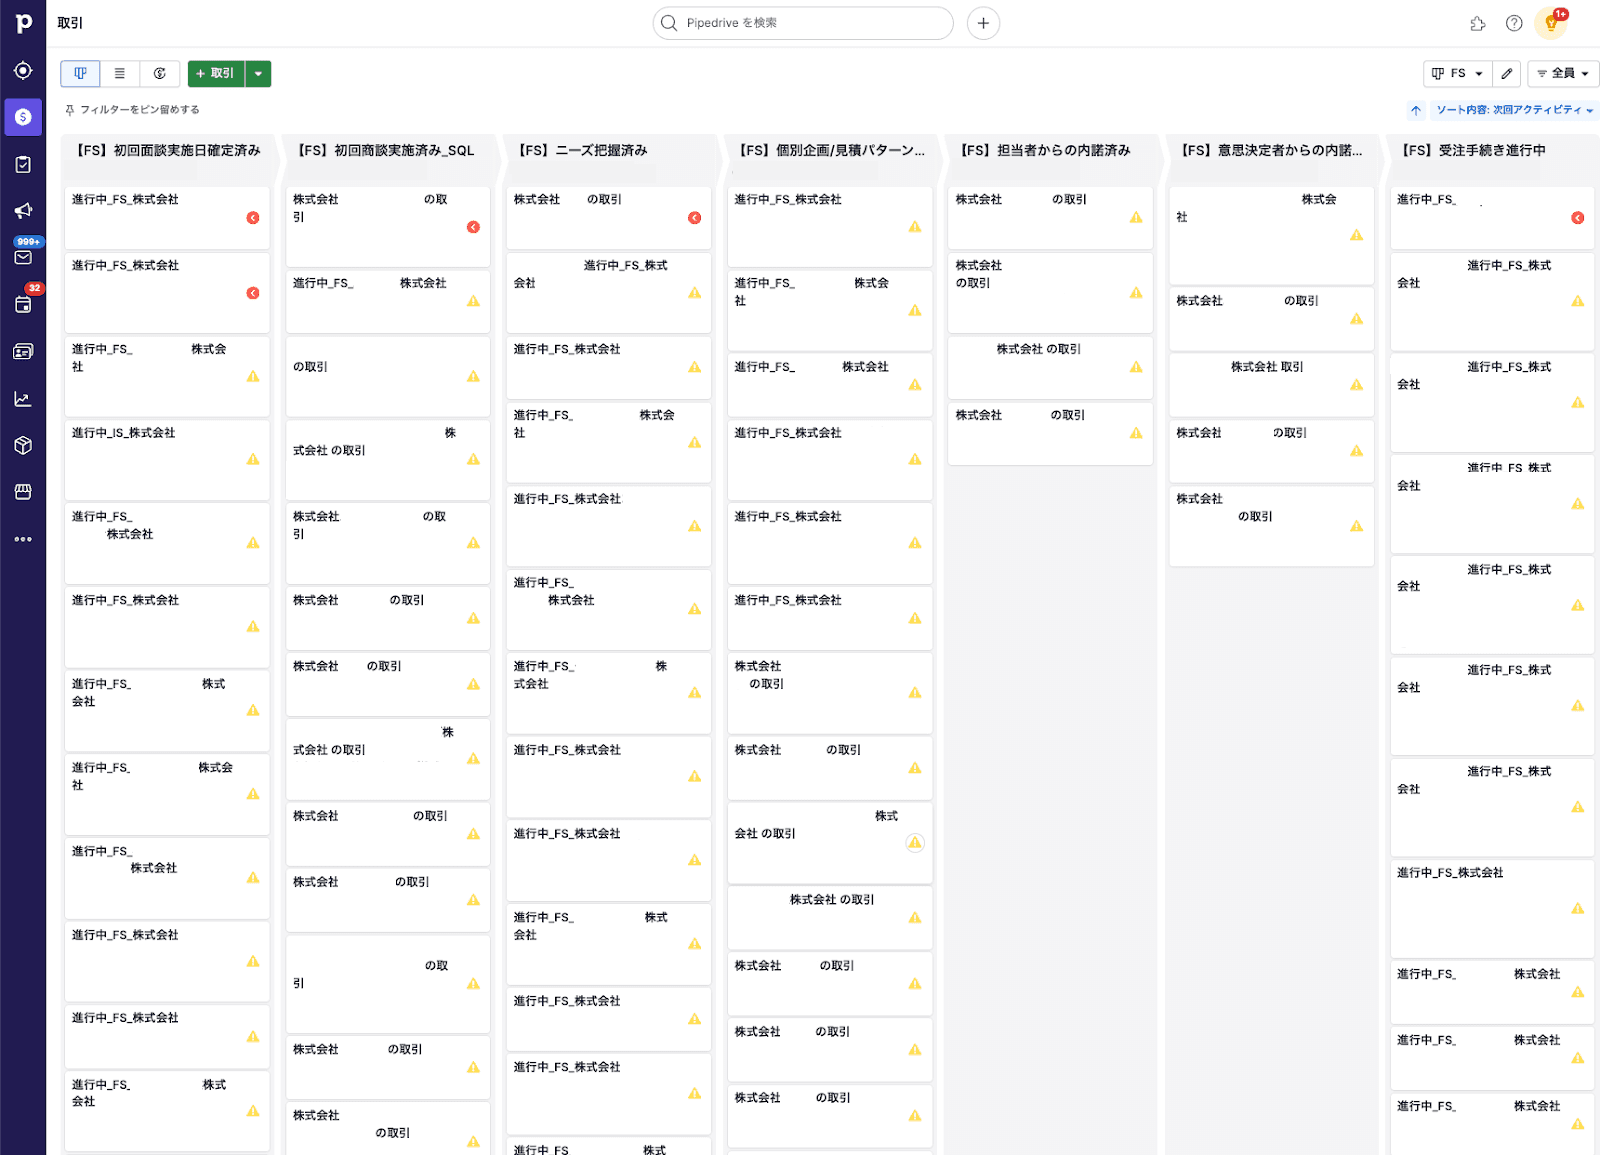Click the pencil edit pipeline icon
The width and height of the screenshot is (1600, 1155).
(1507, 73)
